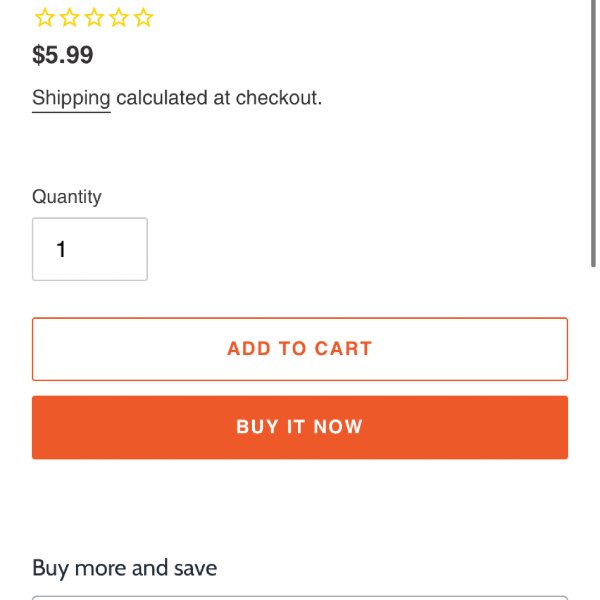Click the word save in the bottom heading

[x=196, y=568]
